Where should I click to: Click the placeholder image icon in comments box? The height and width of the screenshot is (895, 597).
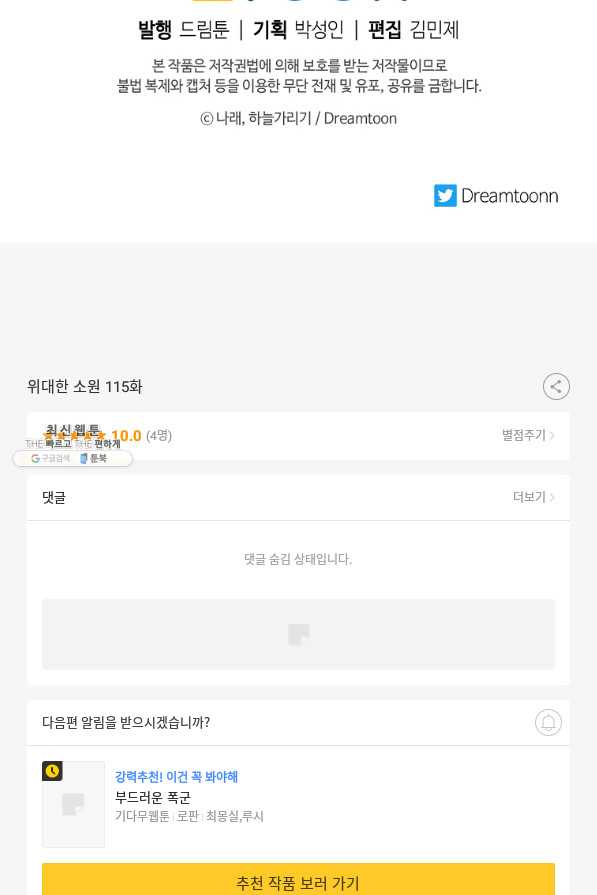click(298, 634)
